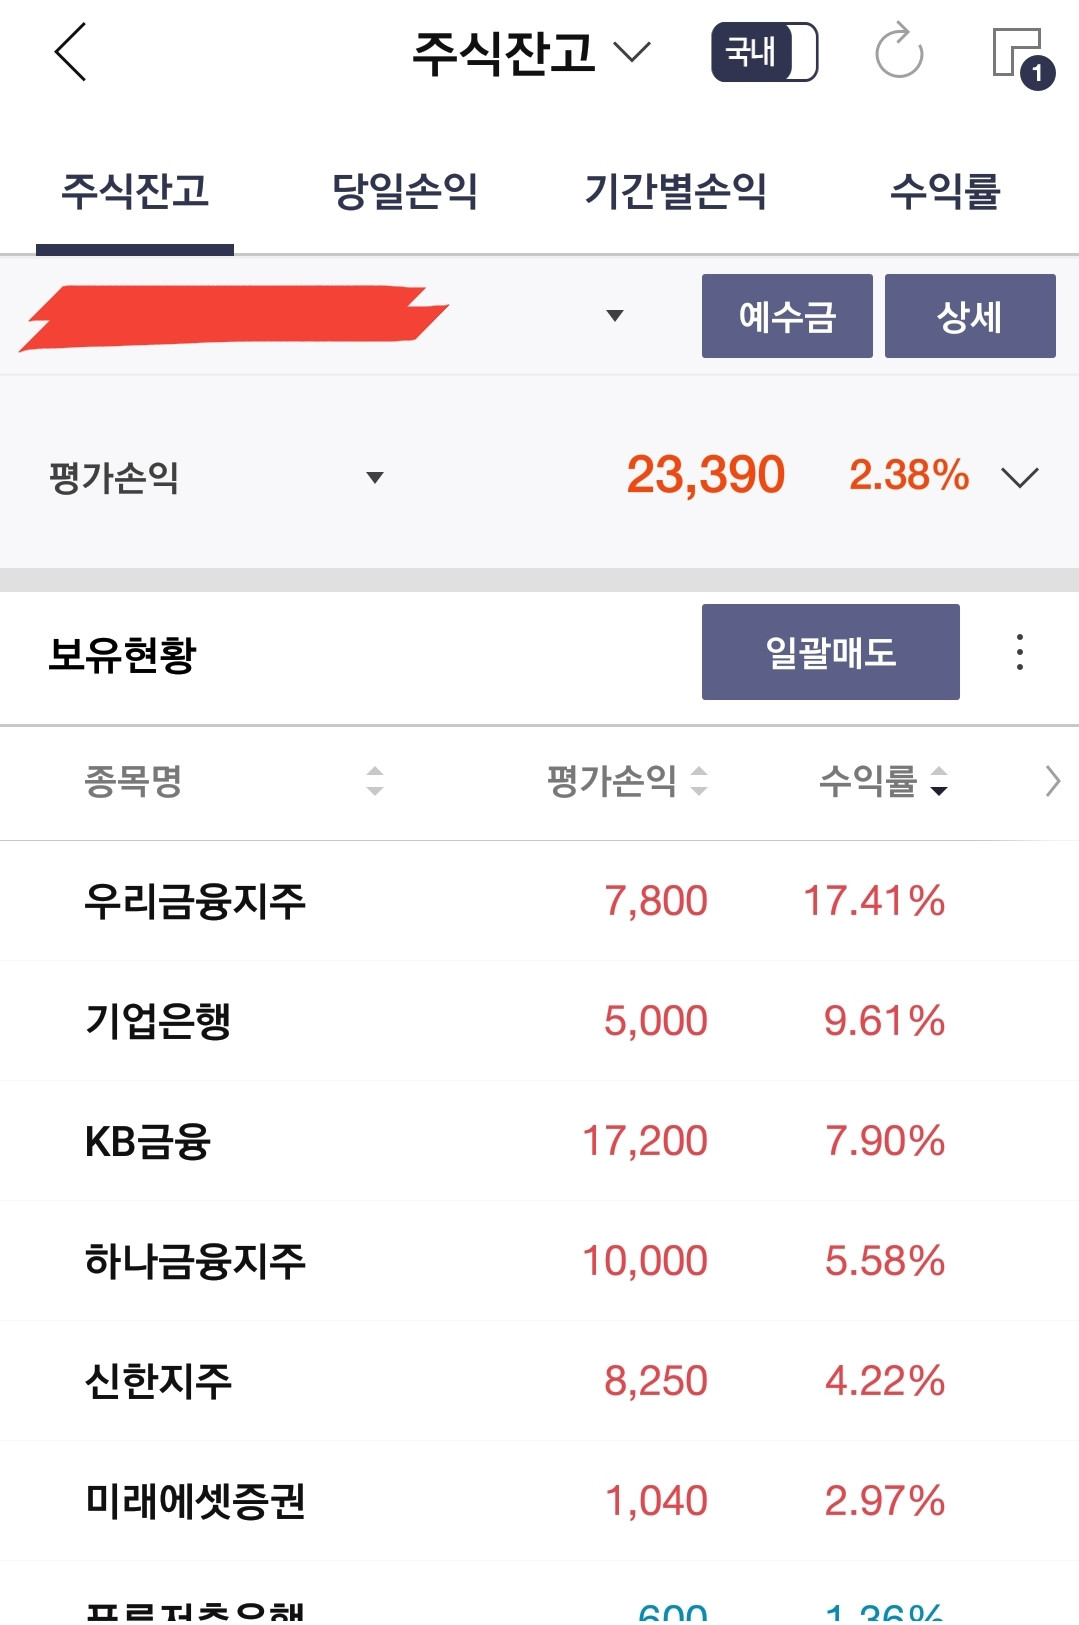Open the 평가손익 type dropdown

[x=375, y=478]
